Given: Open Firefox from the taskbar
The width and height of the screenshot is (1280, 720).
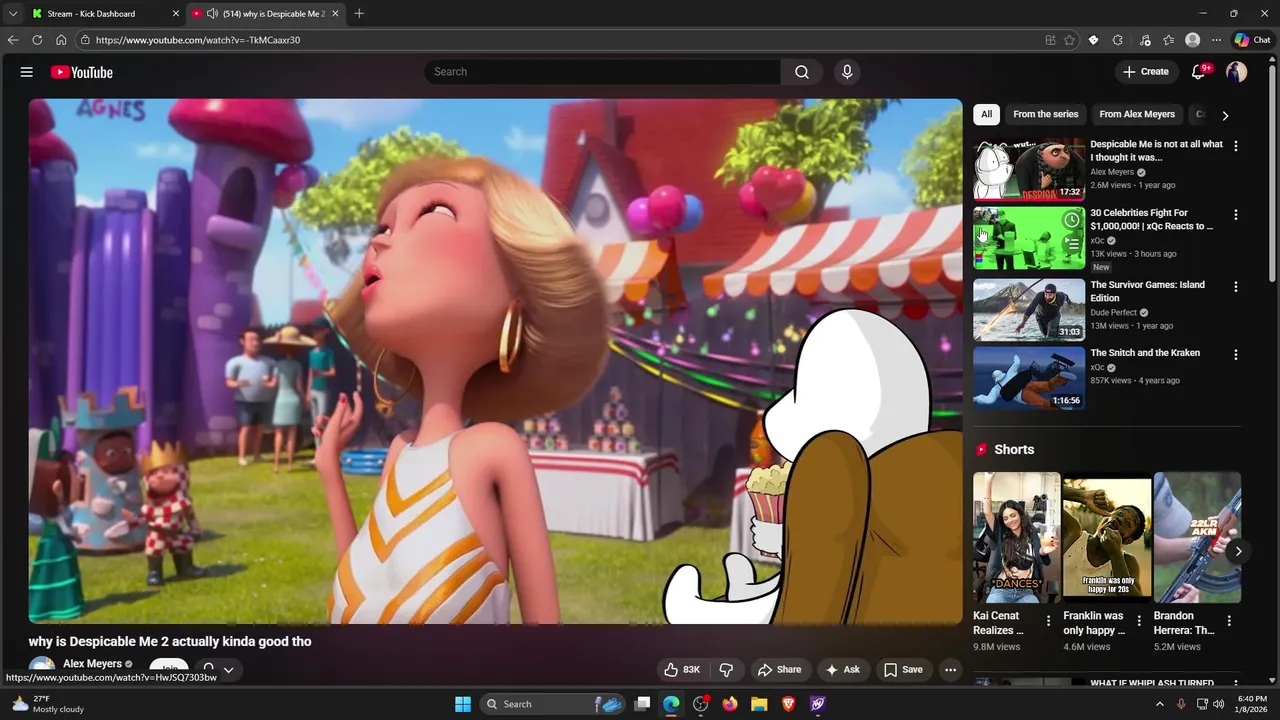Looking at the screenshot, I should pyautogui.click(x=730, y=704).
